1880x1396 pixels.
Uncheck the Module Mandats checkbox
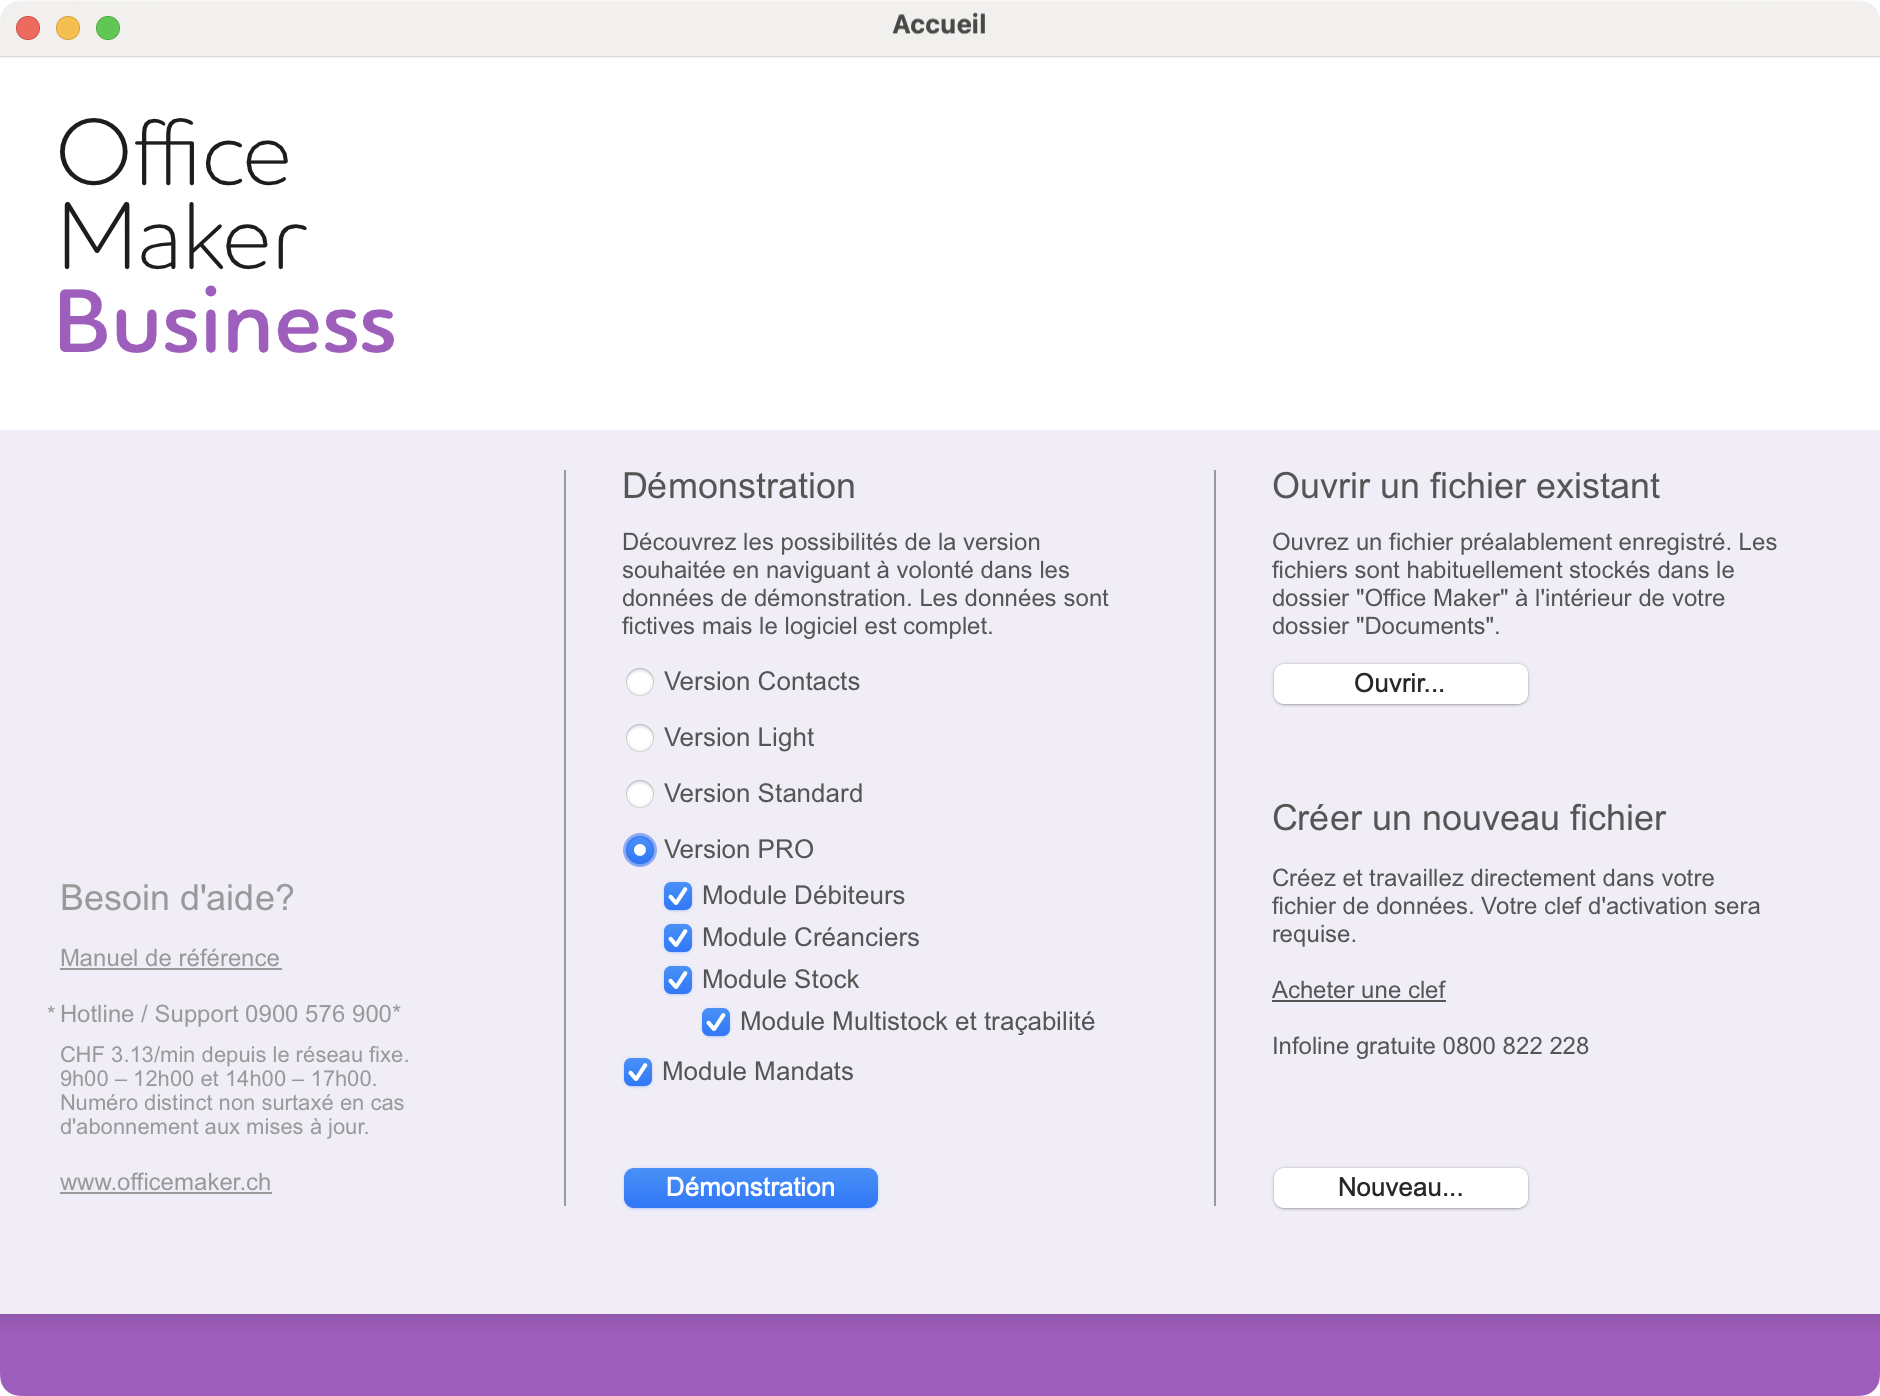[x=638, y=1072]
